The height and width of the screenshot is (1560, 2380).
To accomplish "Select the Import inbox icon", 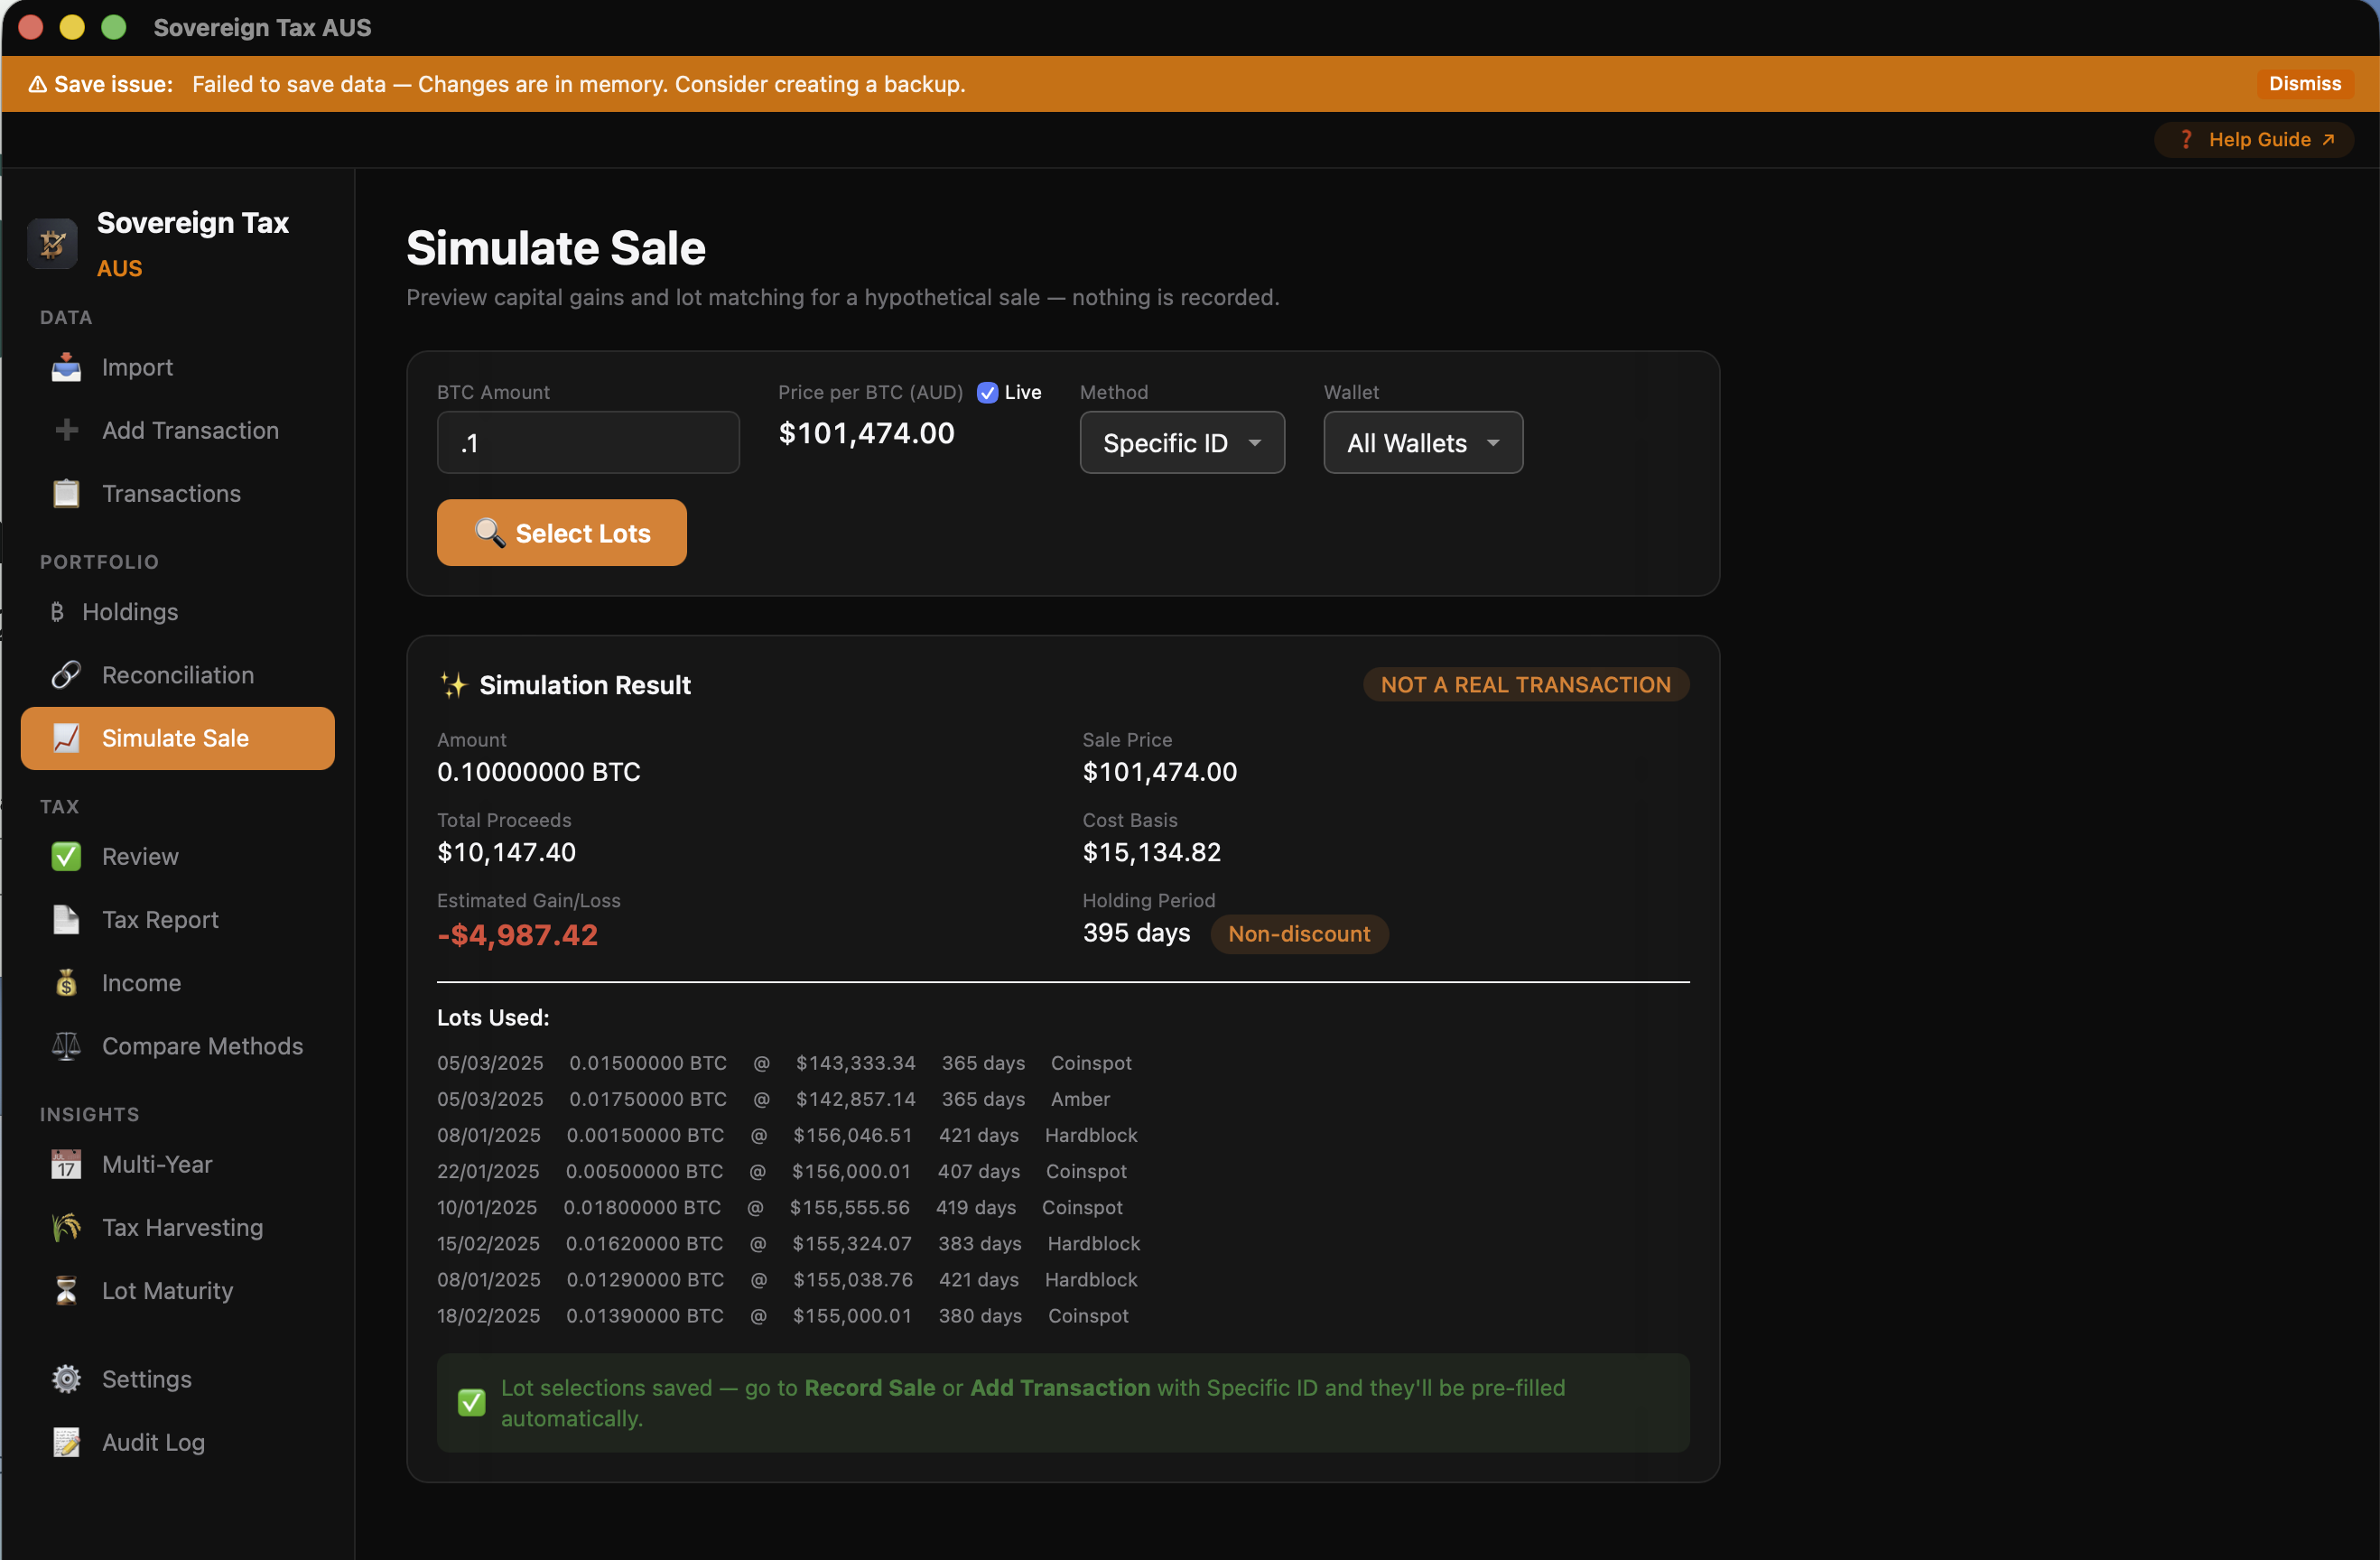I will pos(65,367).
